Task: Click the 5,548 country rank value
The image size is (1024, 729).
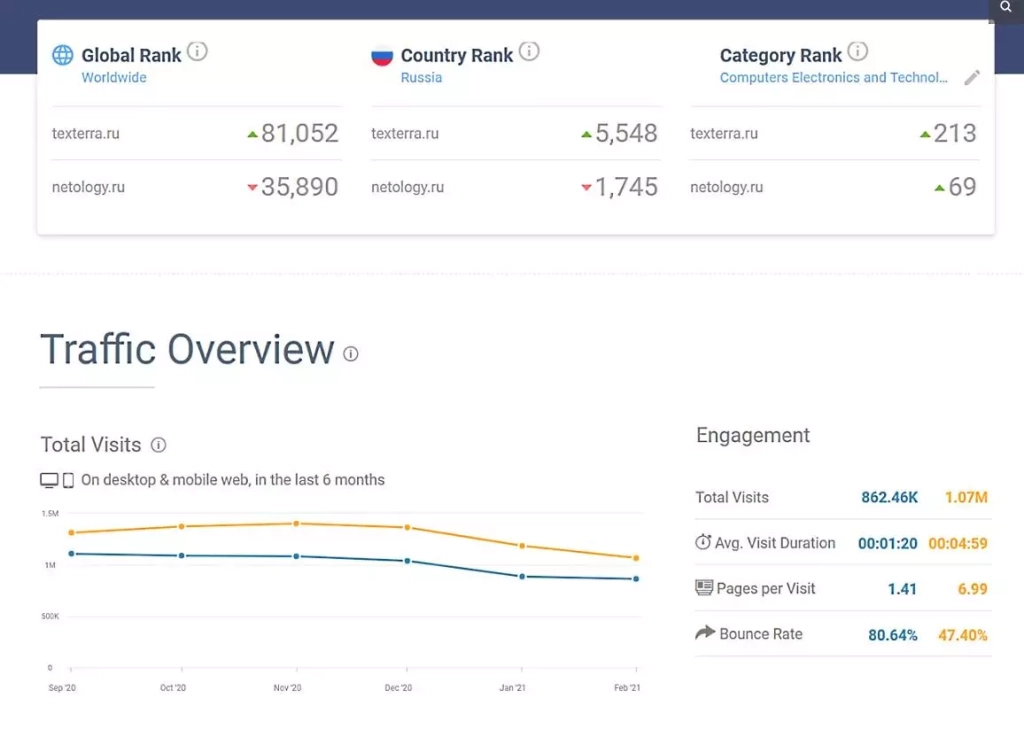Action: point(626,133)
